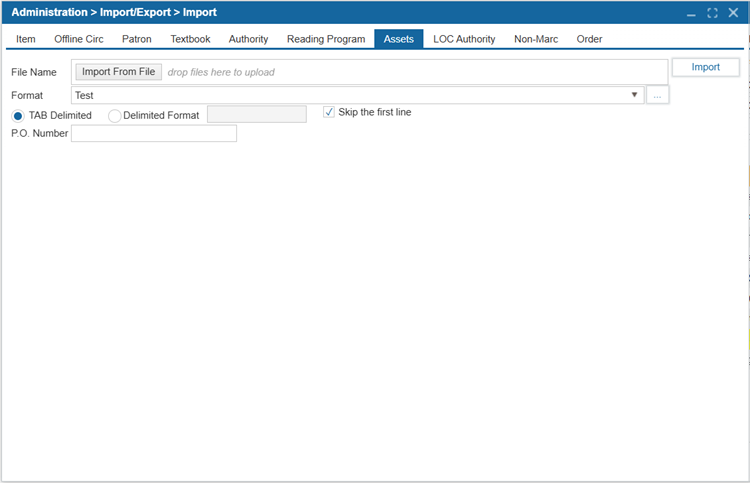Open the Offline Circ tab
The width and height of the screenshot is (750, 483).
(x=79, y=39)
